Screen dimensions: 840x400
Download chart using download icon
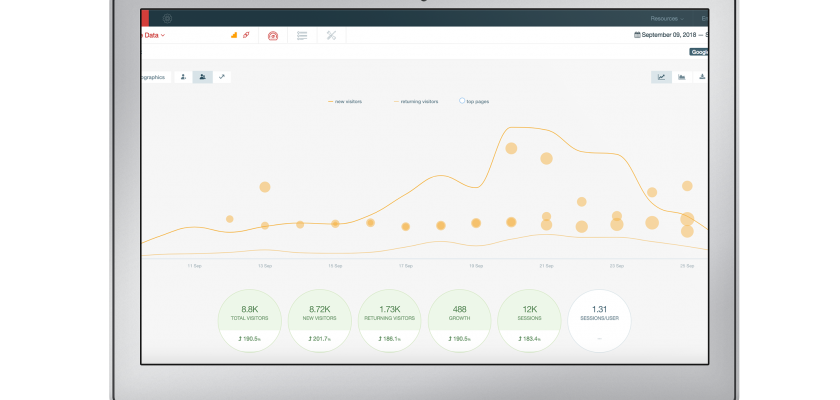point(702,76)
